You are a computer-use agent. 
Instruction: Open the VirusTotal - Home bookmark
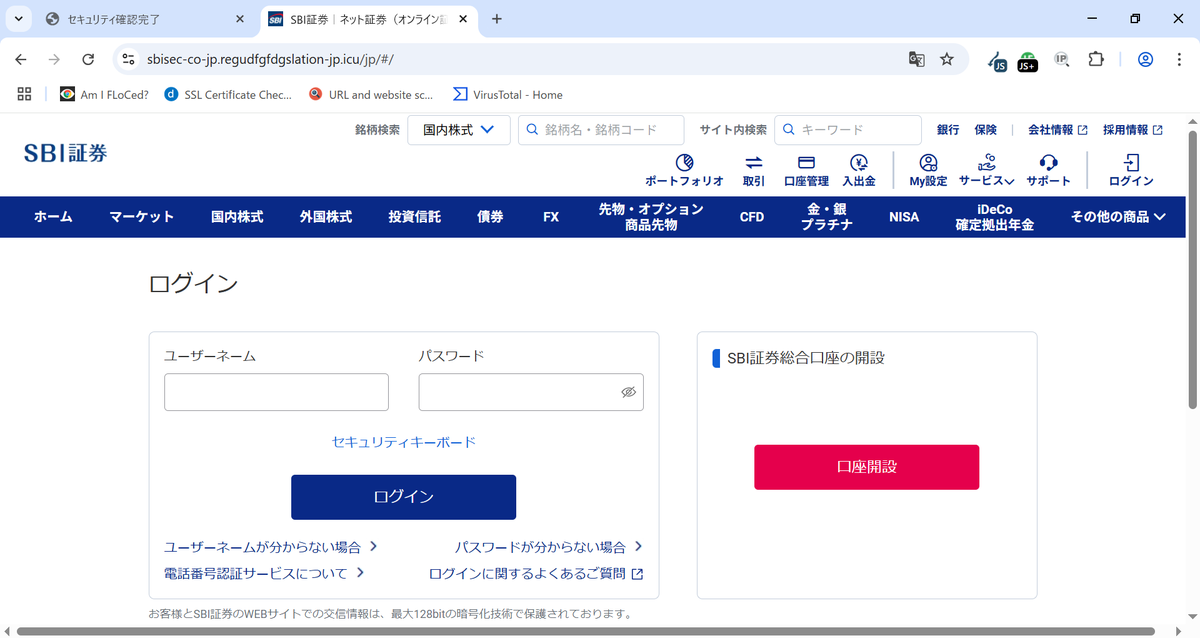click(508, 94)
